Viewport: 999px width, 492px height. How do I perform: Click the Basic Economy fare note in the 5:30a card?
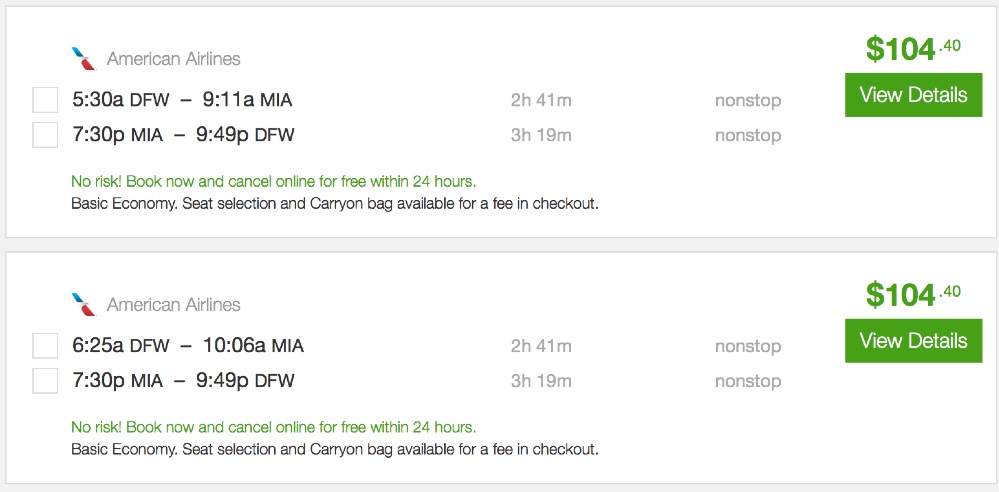pos(335,204)
